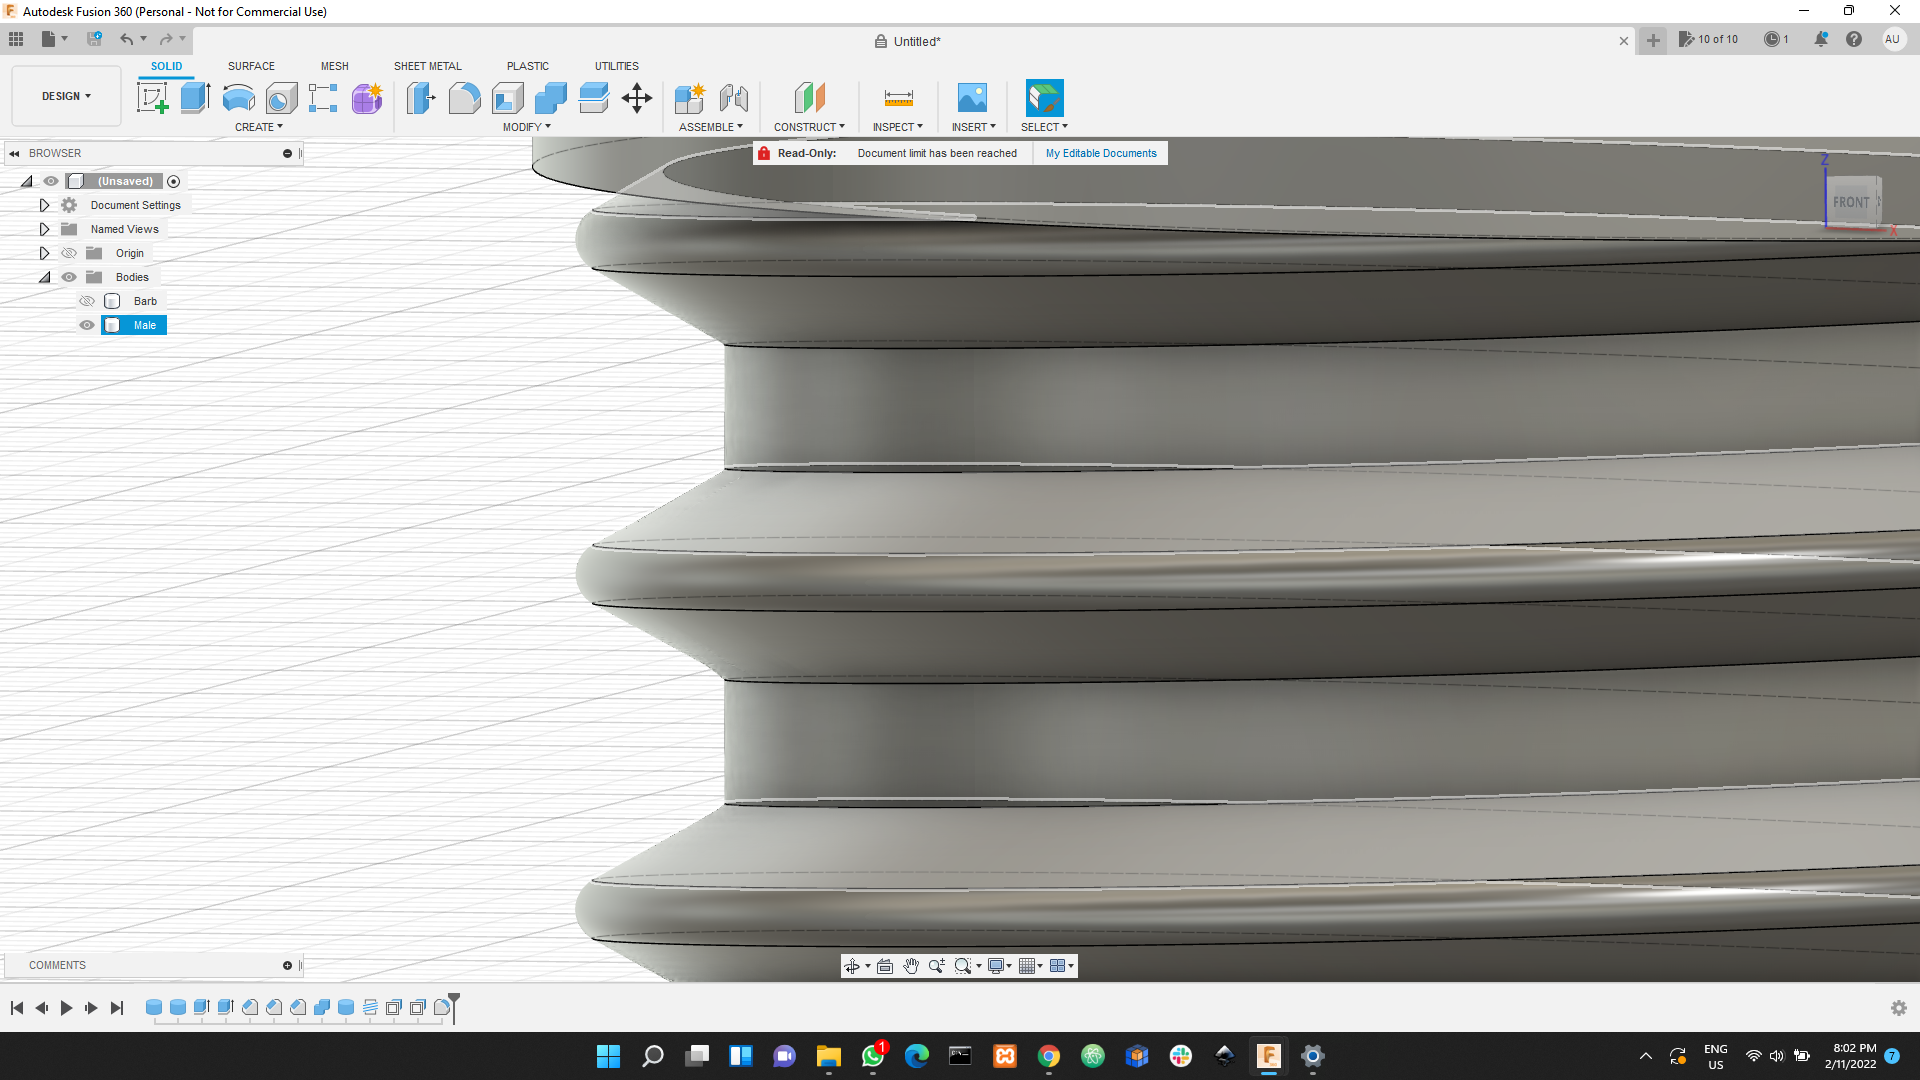Hide the Male body

click(x=87, y=325)
